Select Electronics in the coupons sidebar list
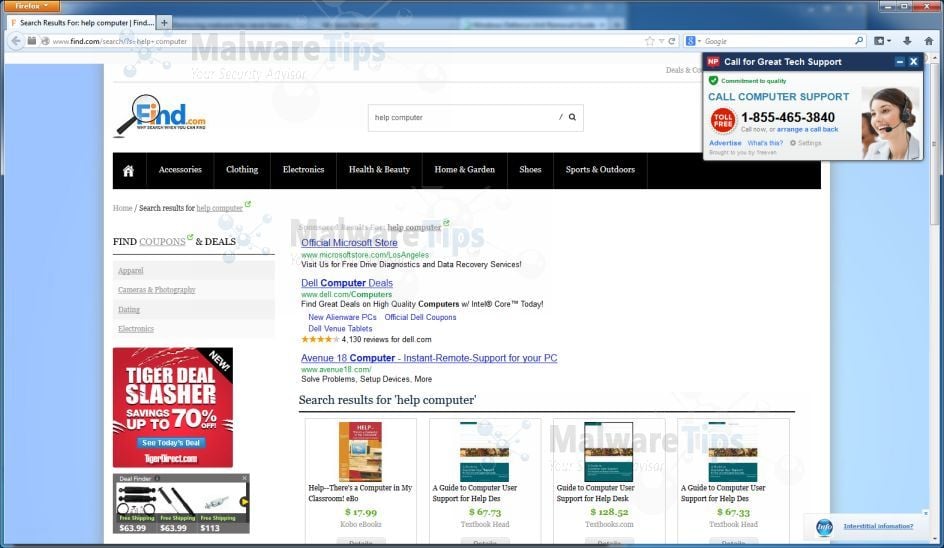944x548 pixels. click(136, 329)
